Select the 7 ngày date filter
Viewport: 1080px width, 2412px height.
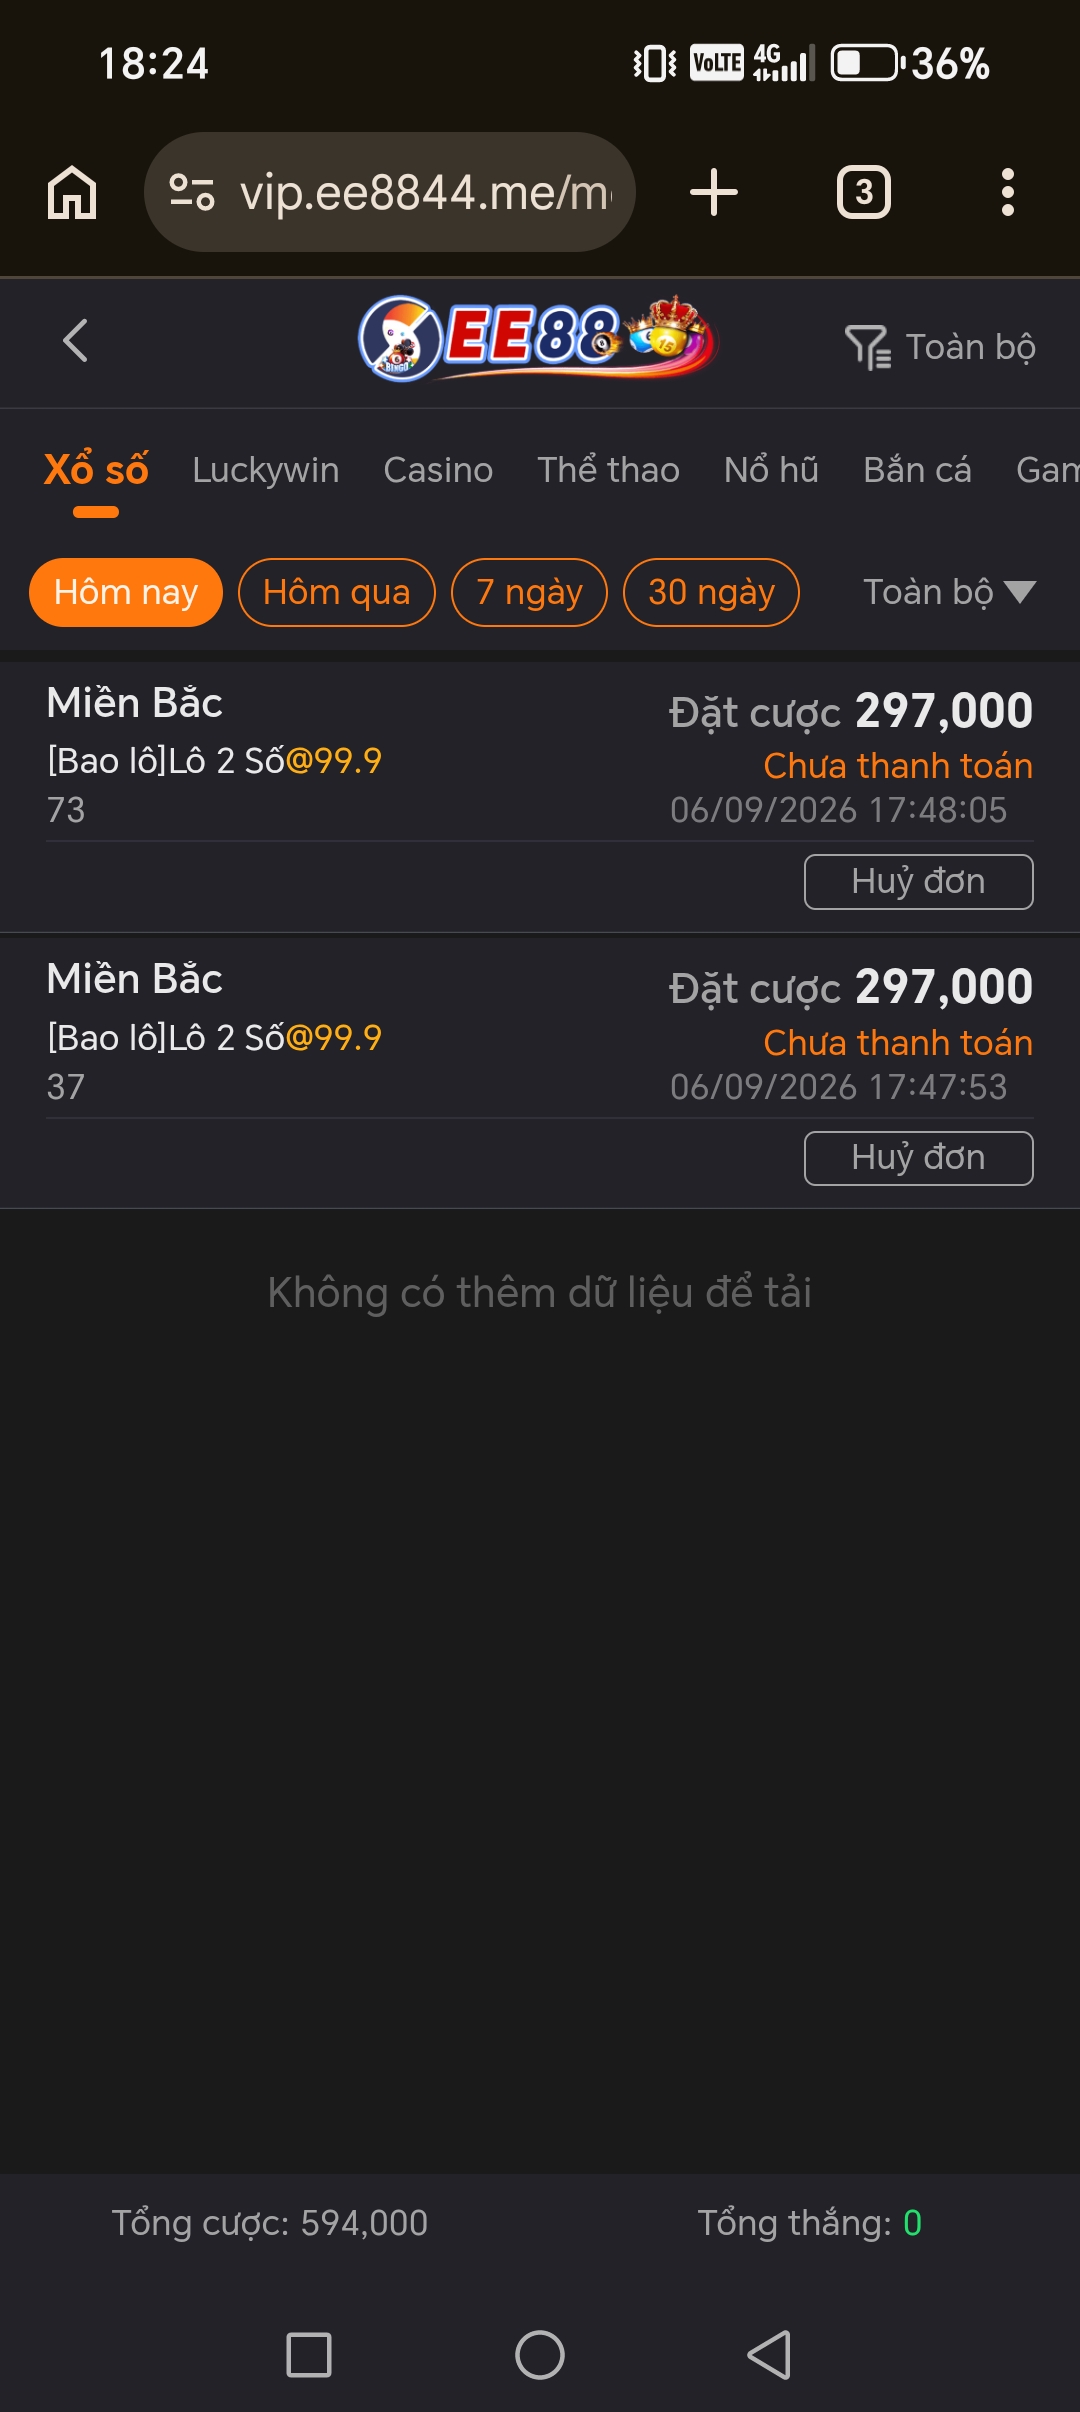click(x=529, y=592)
